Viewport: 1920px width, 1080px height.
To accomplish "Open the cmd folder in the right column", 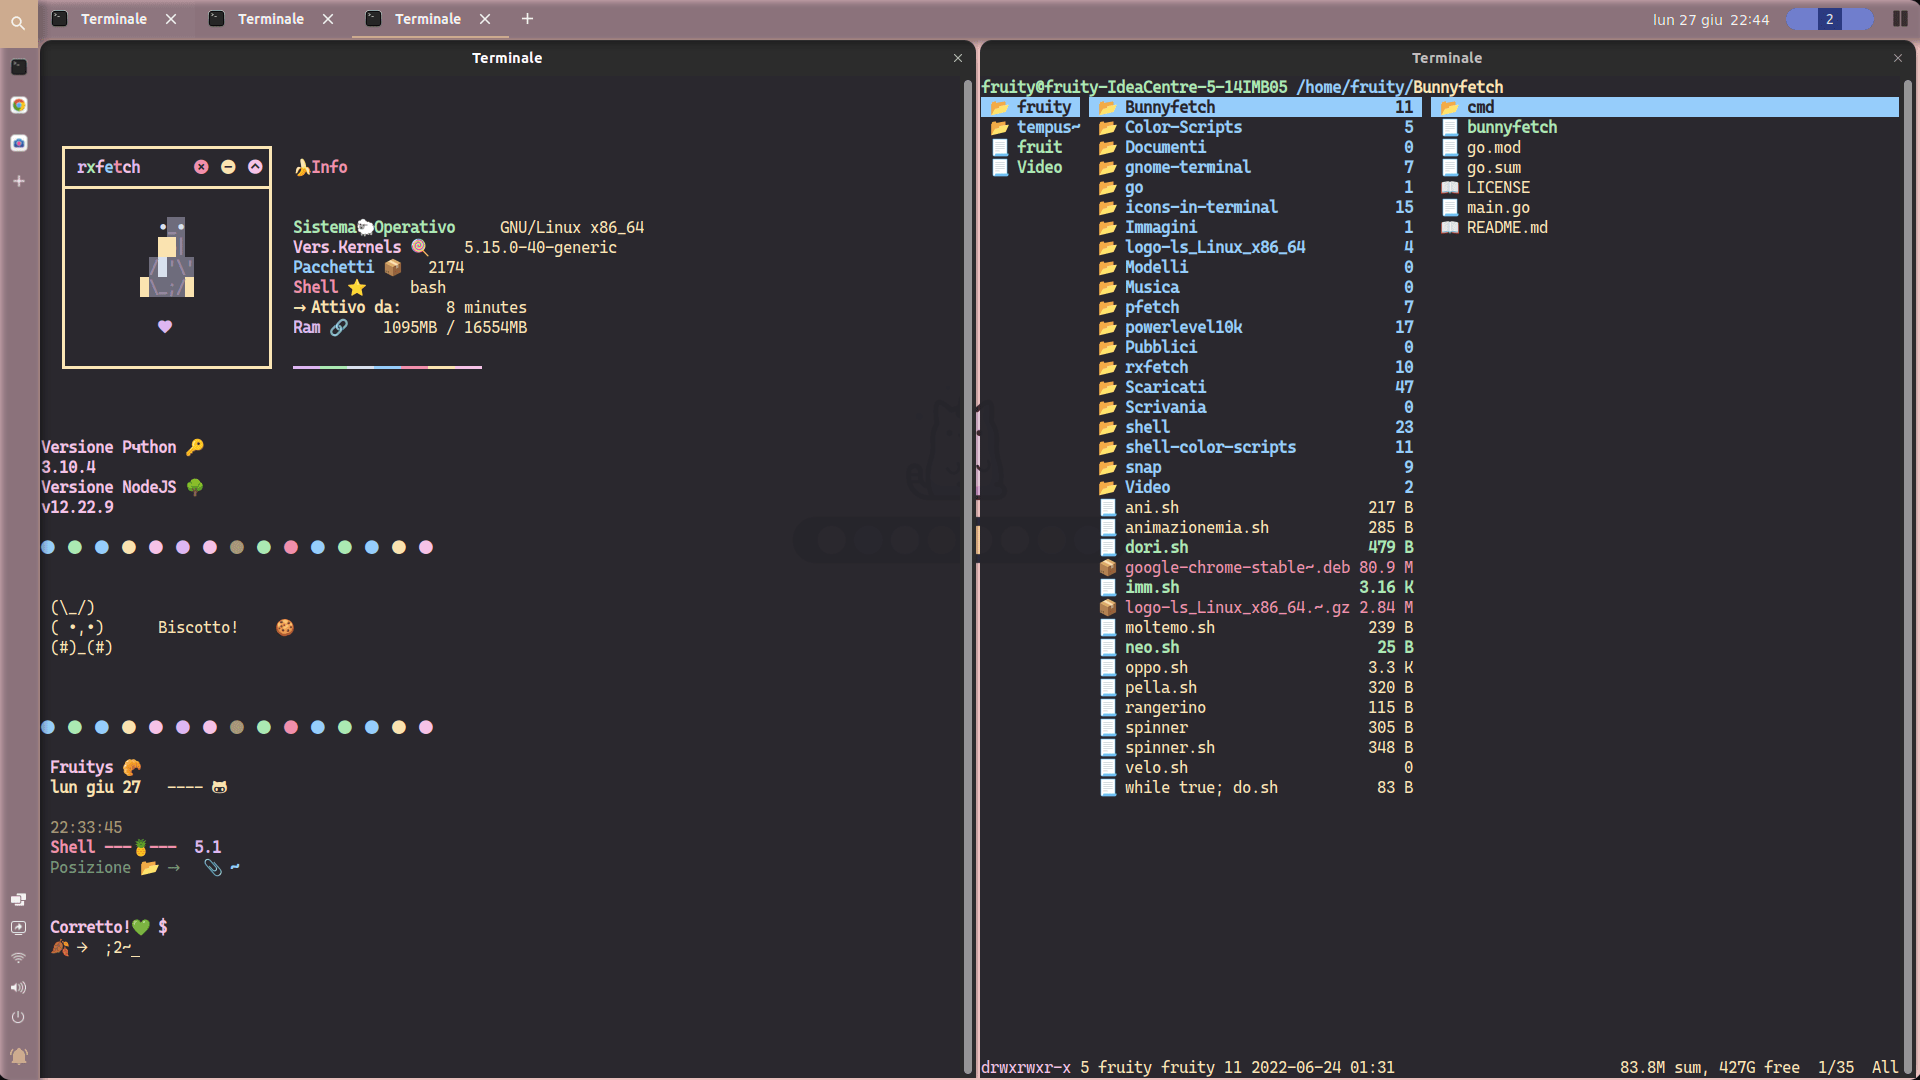I will tap(1479, 107).
